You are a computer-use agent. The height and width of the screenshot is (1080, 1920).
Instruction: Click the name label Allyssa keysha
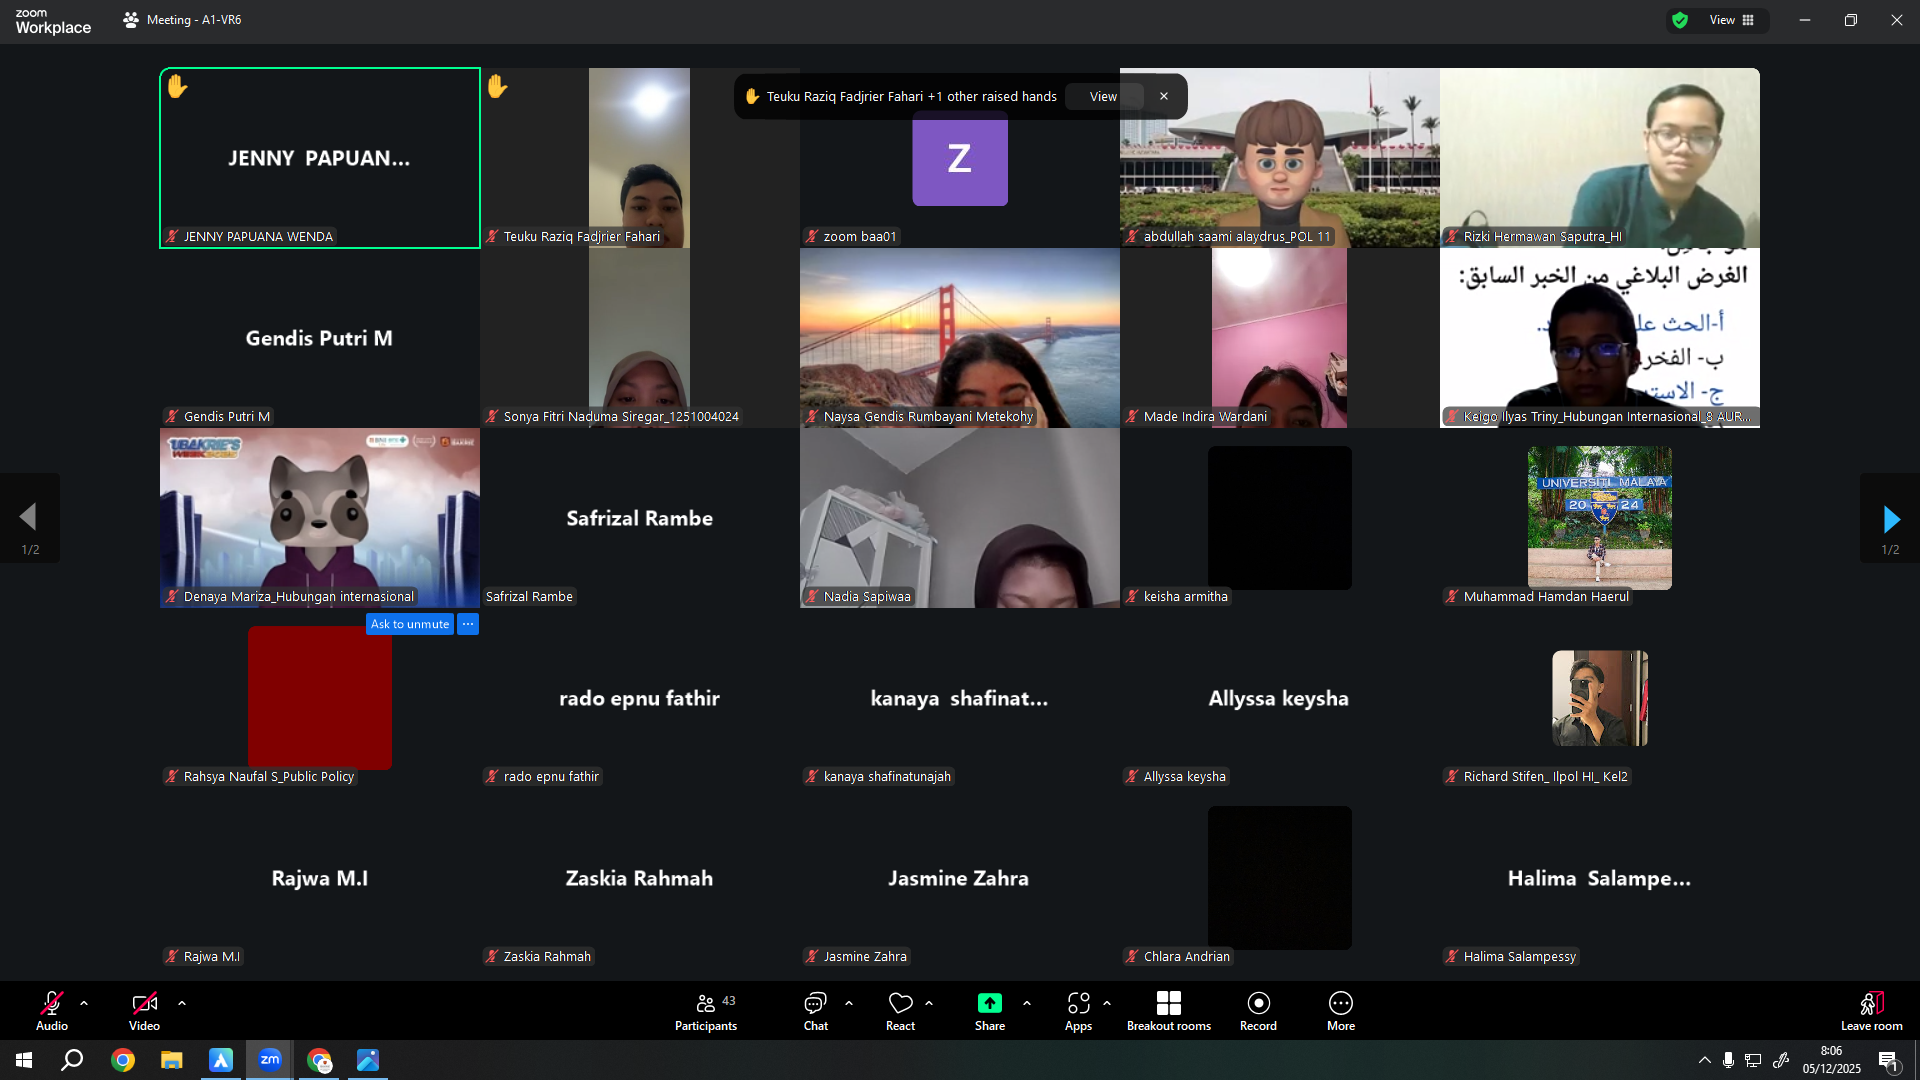pos(1184,777)
